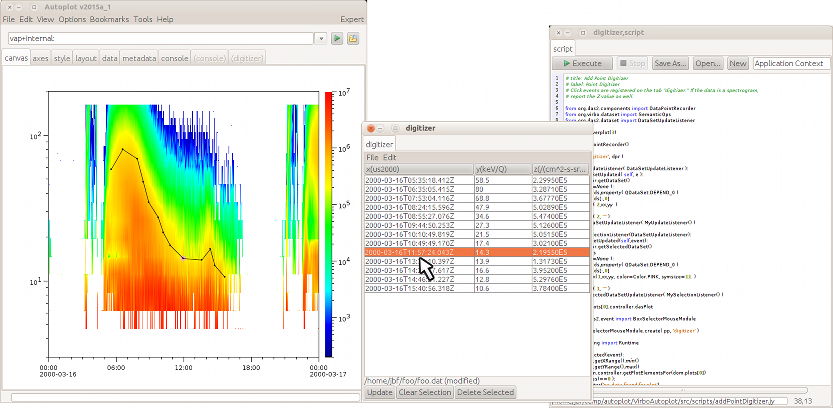Click the New script button
The height and width of the screenshot is (408, 833).
738,63
